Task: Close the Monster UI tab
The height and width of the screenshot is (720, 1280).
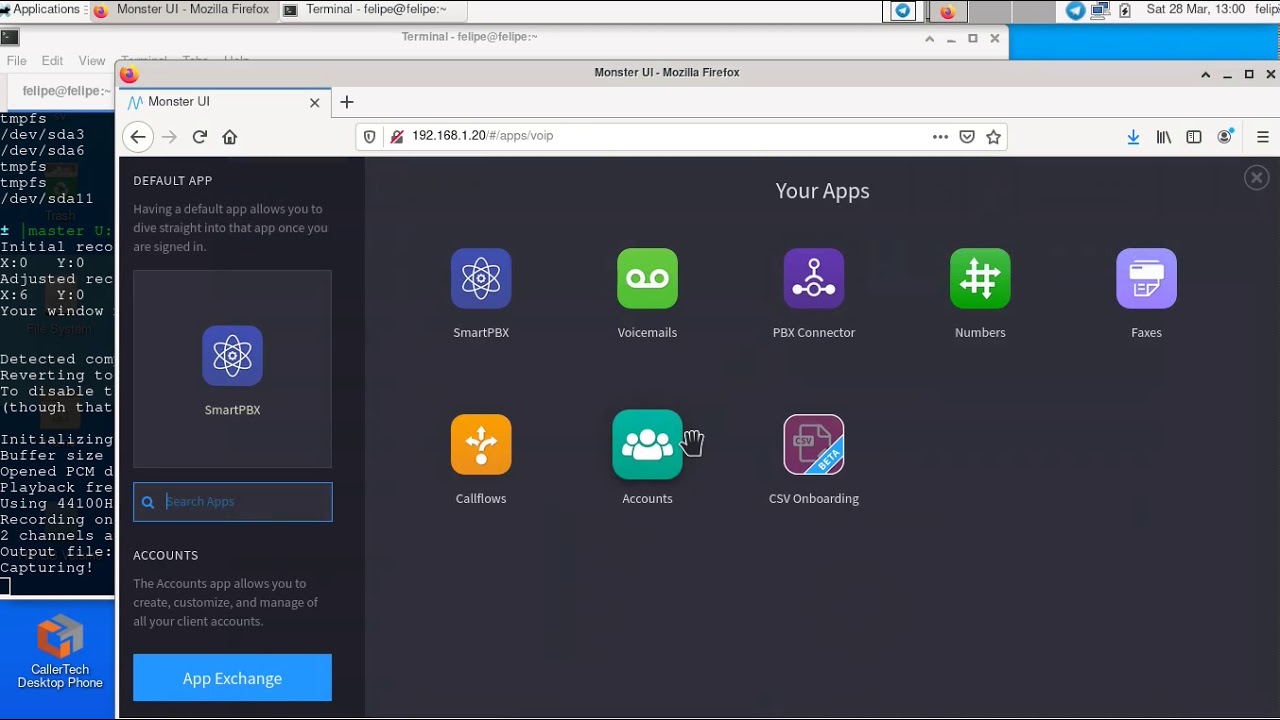Action: 314,102
